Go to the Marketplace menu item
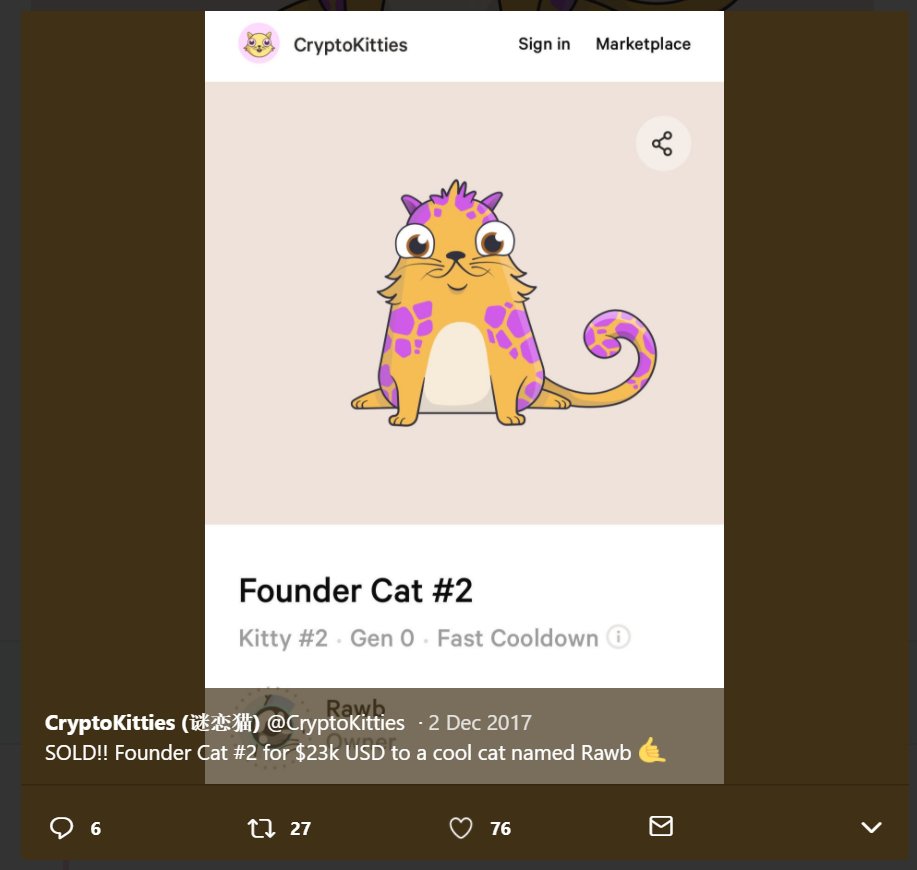This screenshot has height=870, width=917. point(643,44)
